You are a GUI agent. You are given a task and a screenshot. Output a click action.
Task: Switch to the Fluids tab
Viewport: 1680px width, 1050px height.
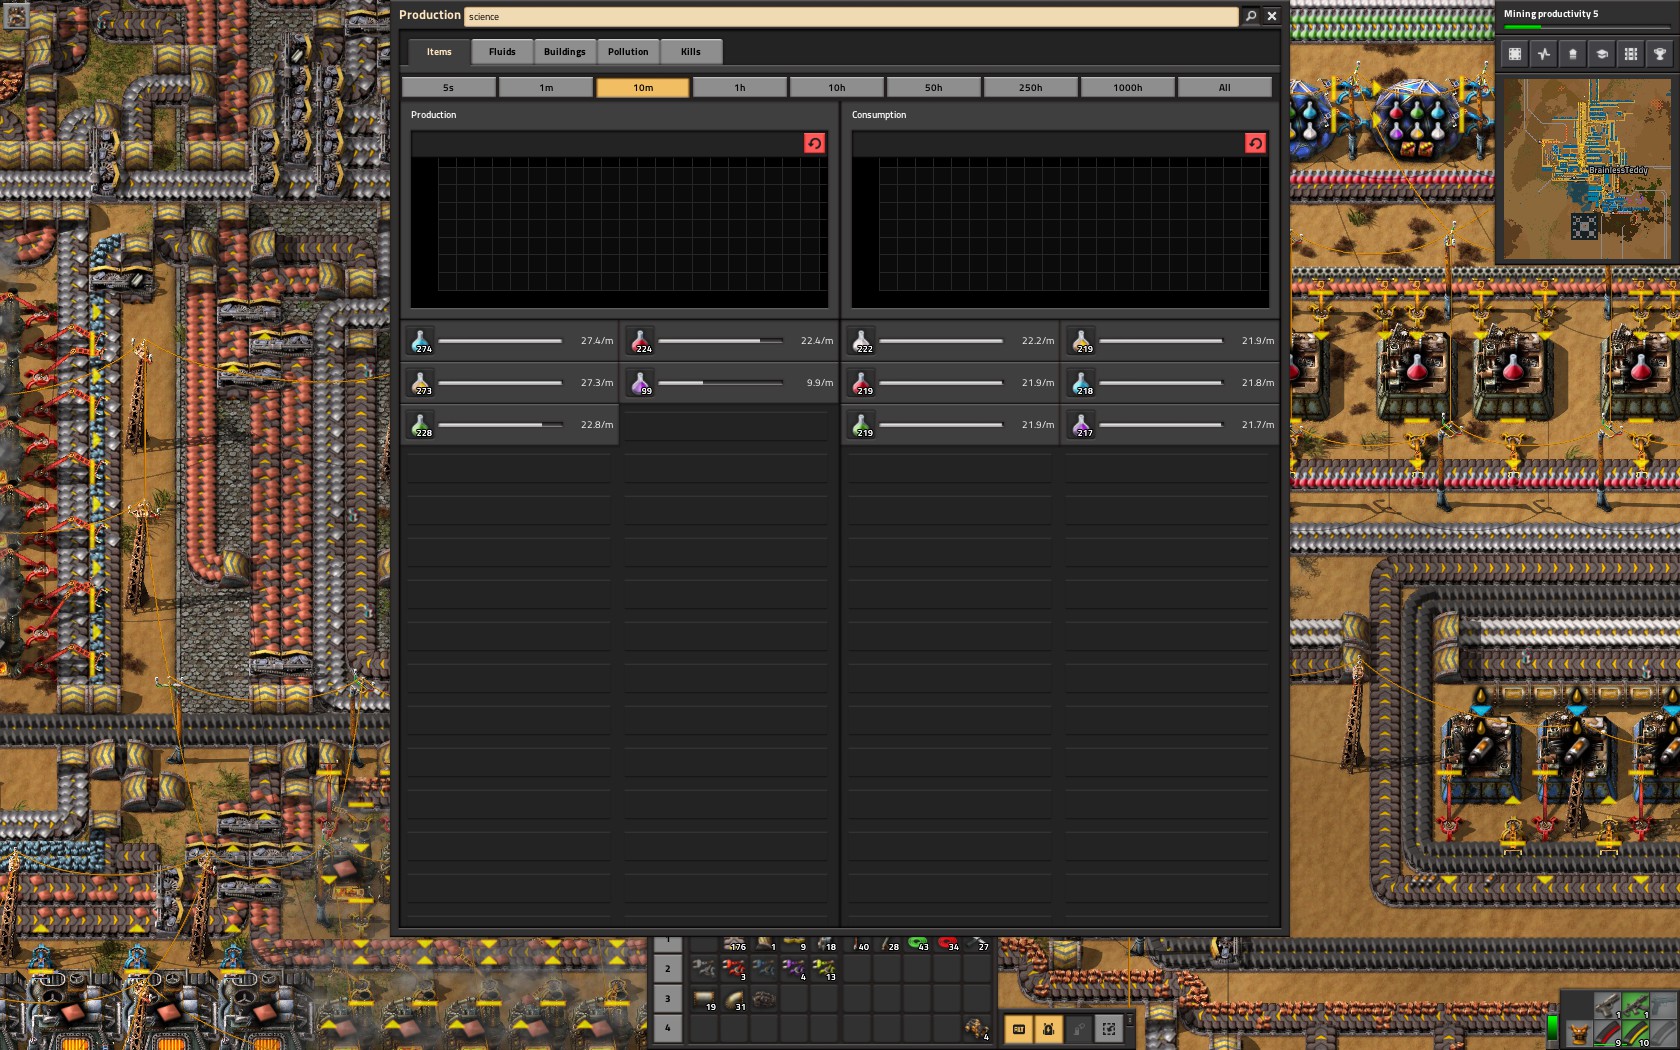502,52
